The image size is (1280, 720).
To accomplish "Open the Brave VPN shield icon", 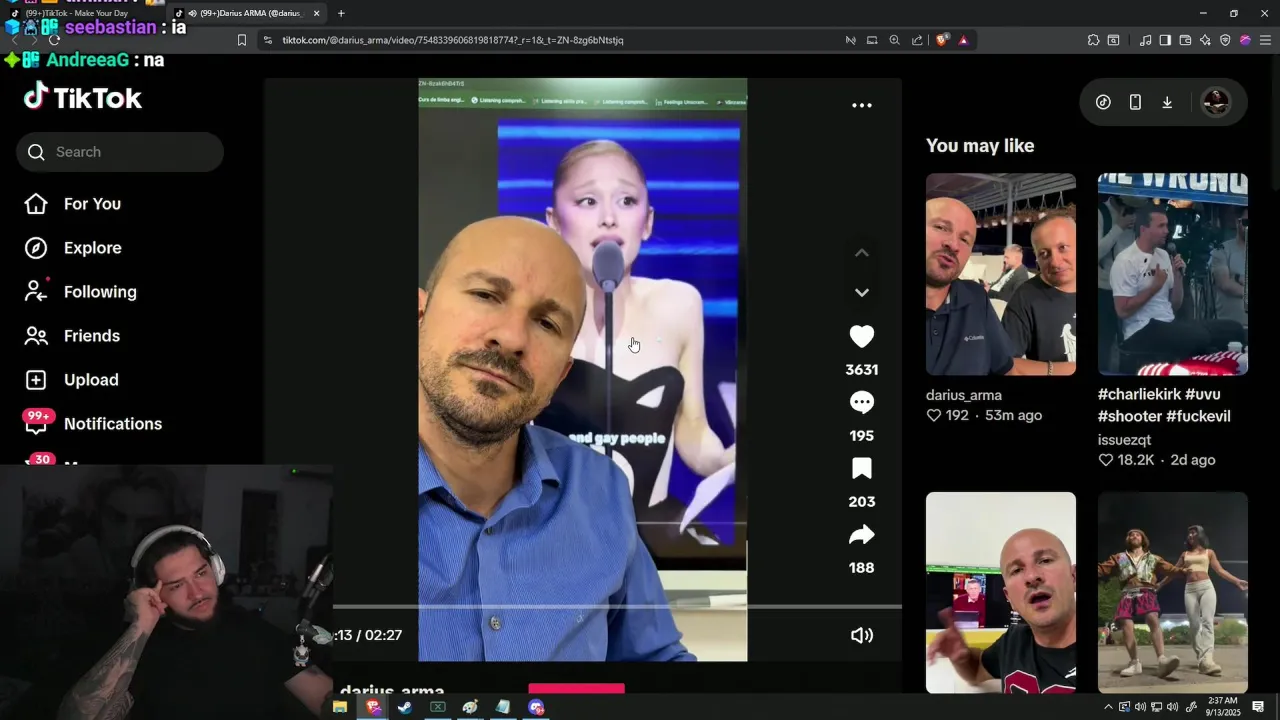I will coord(1225,40).
